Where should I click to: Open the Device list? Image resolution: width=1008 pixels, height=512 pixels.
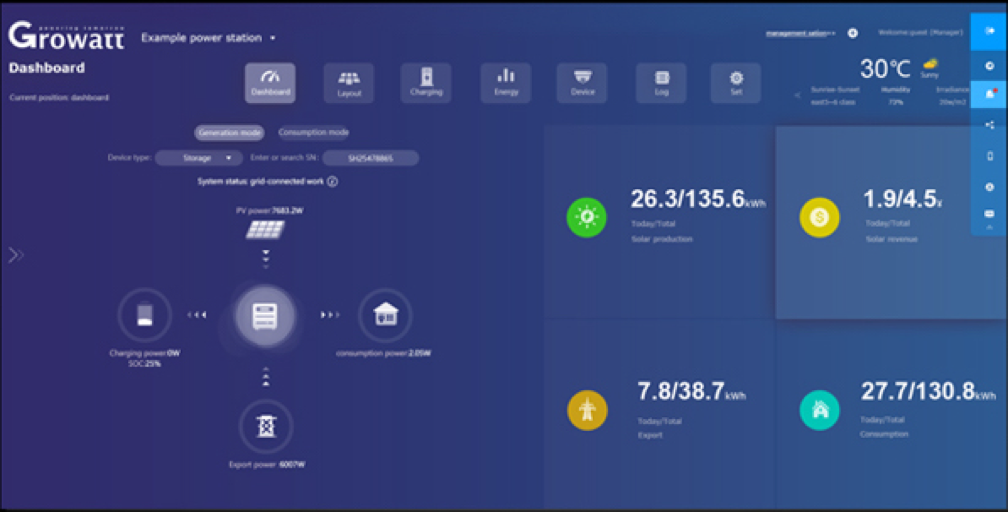pyautogui.click(x=582, y=83)
